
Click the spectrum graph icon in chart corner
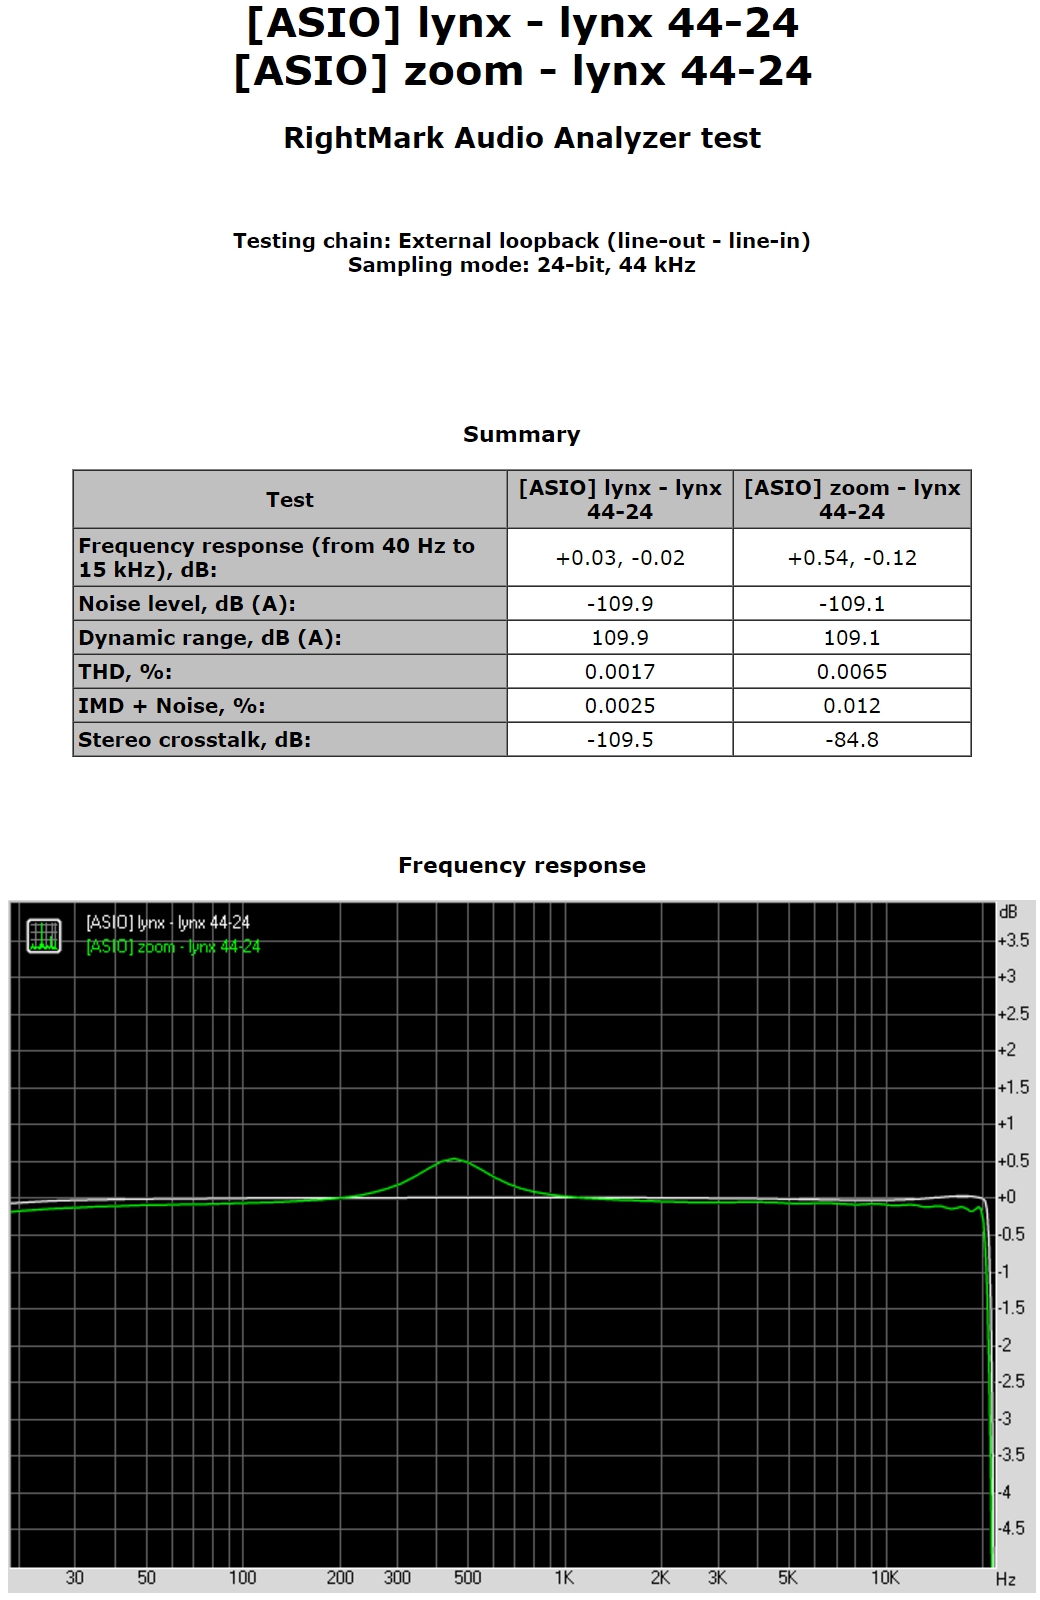44,935
